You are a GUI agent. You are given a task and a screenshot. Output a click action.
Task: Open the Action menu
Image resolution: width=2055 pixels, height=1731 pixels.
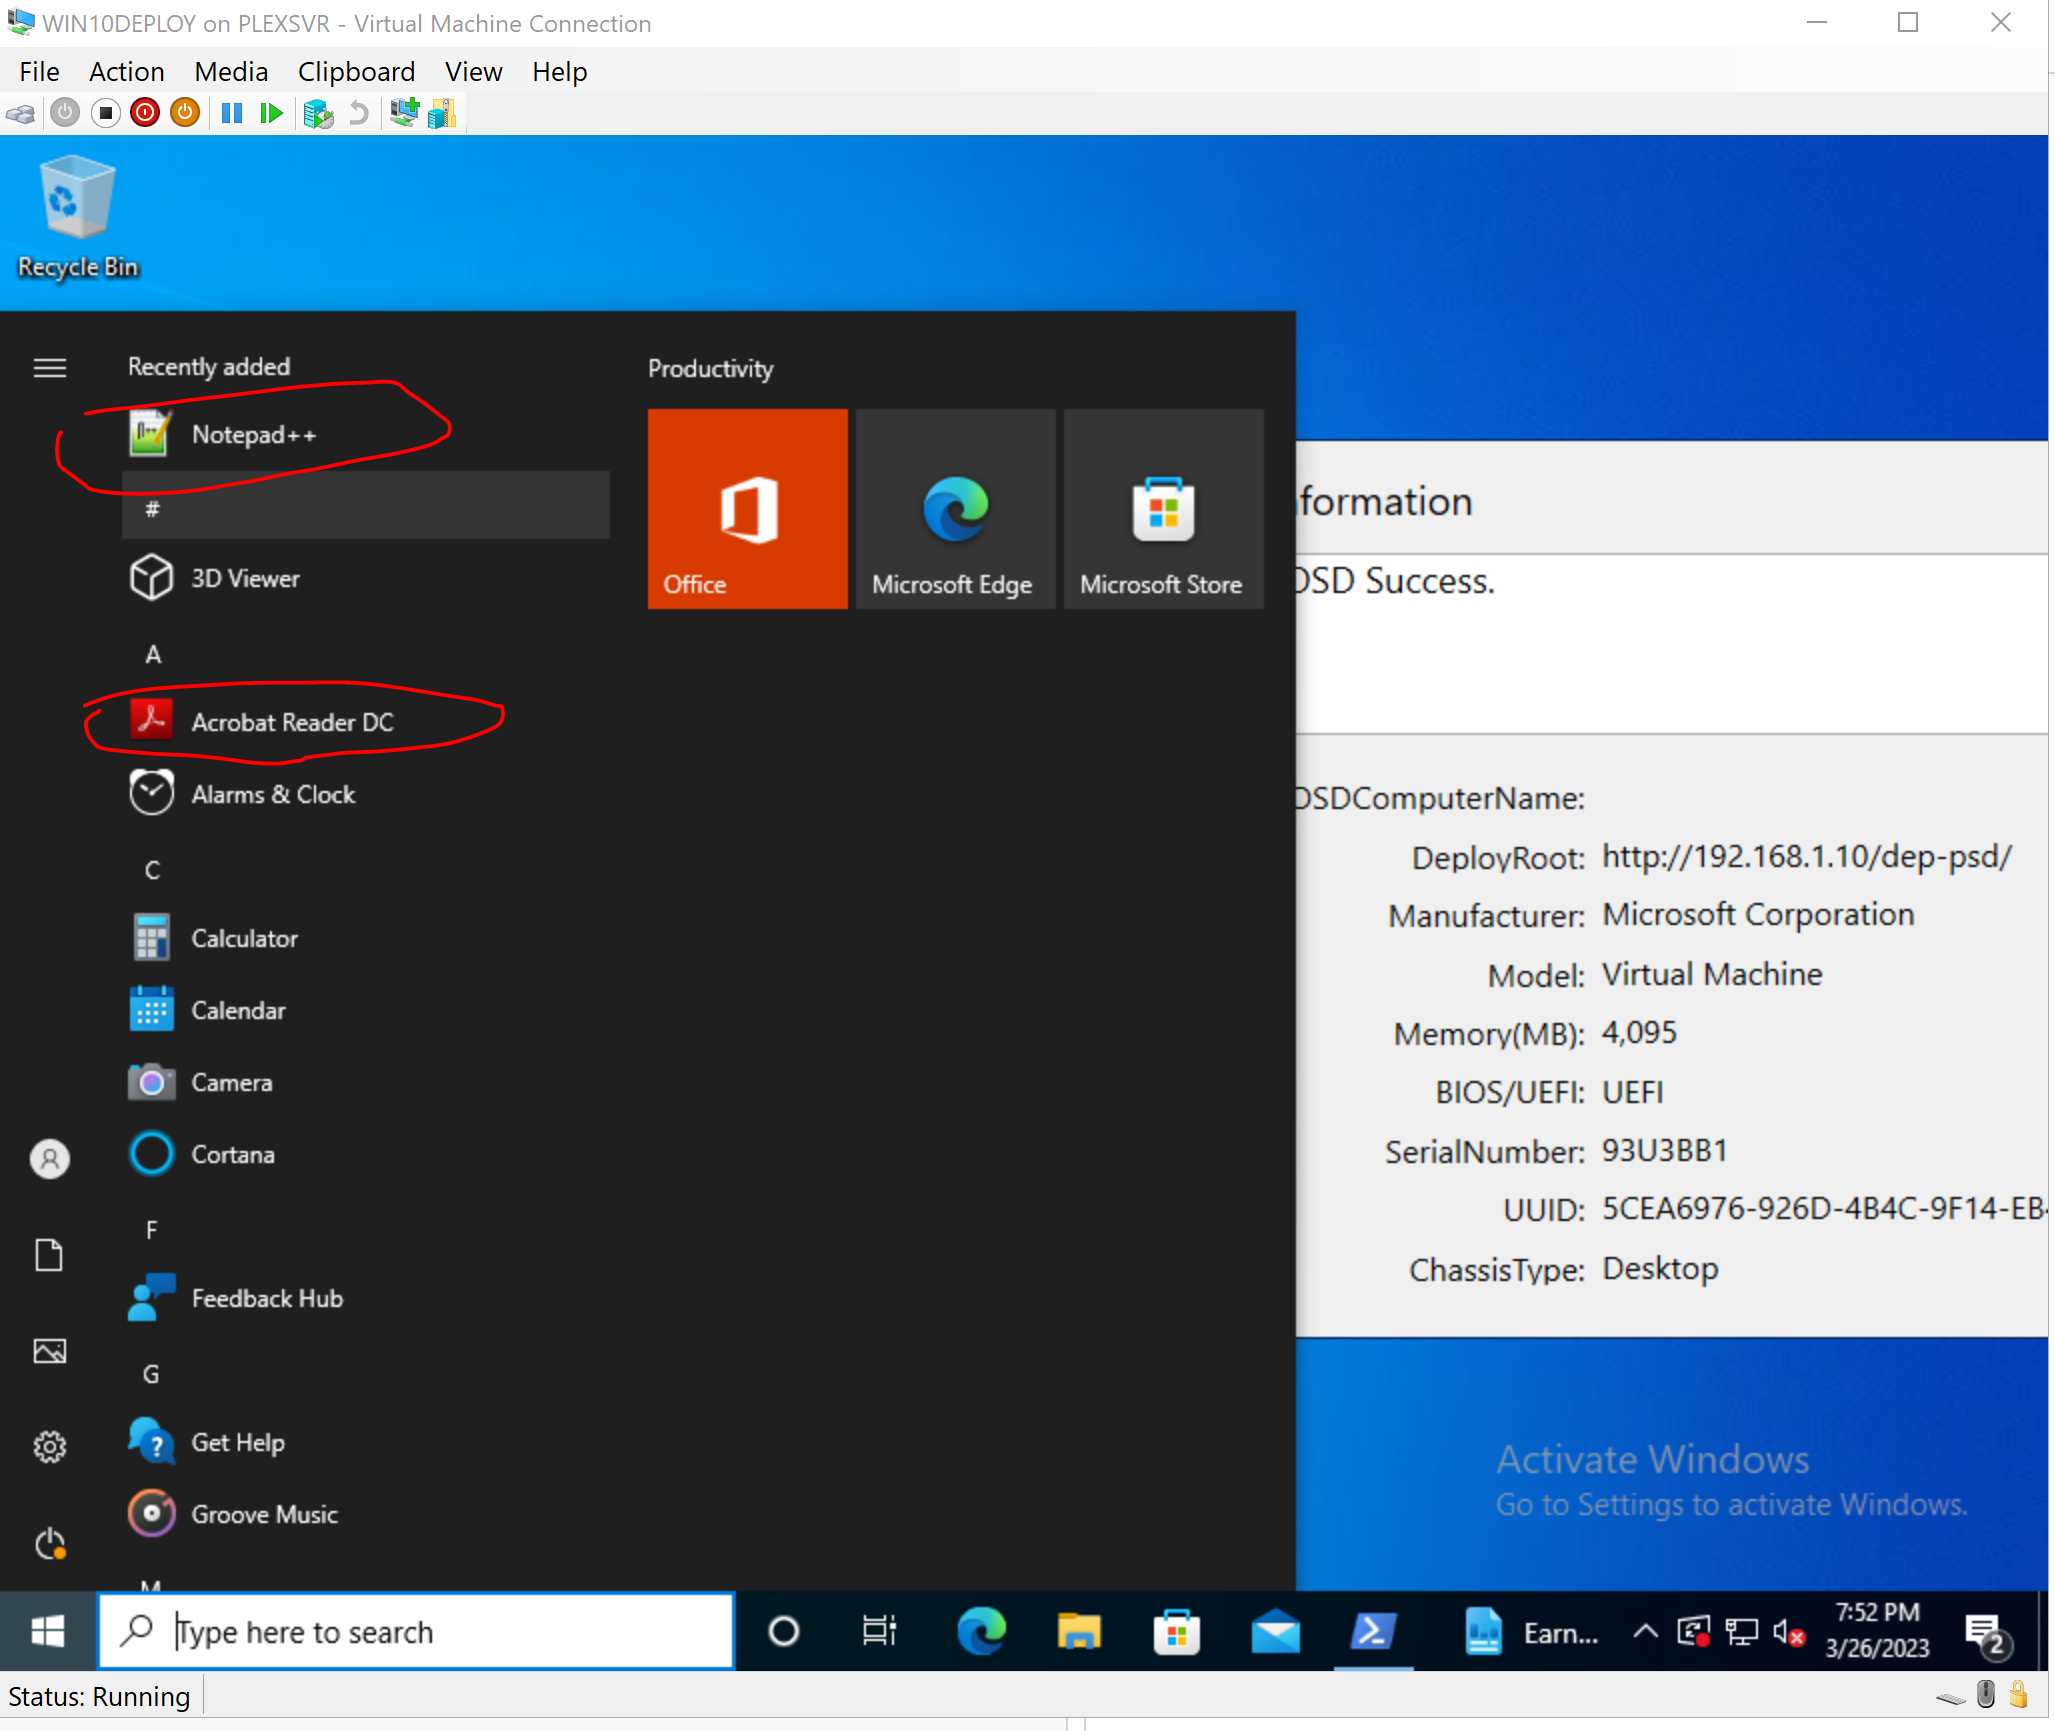point(126,71)
